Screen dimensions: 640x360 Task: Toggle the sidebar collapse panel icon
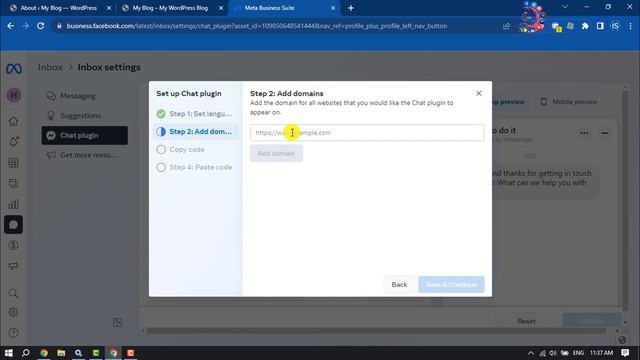pyautogui.click(x=117, y=322)
